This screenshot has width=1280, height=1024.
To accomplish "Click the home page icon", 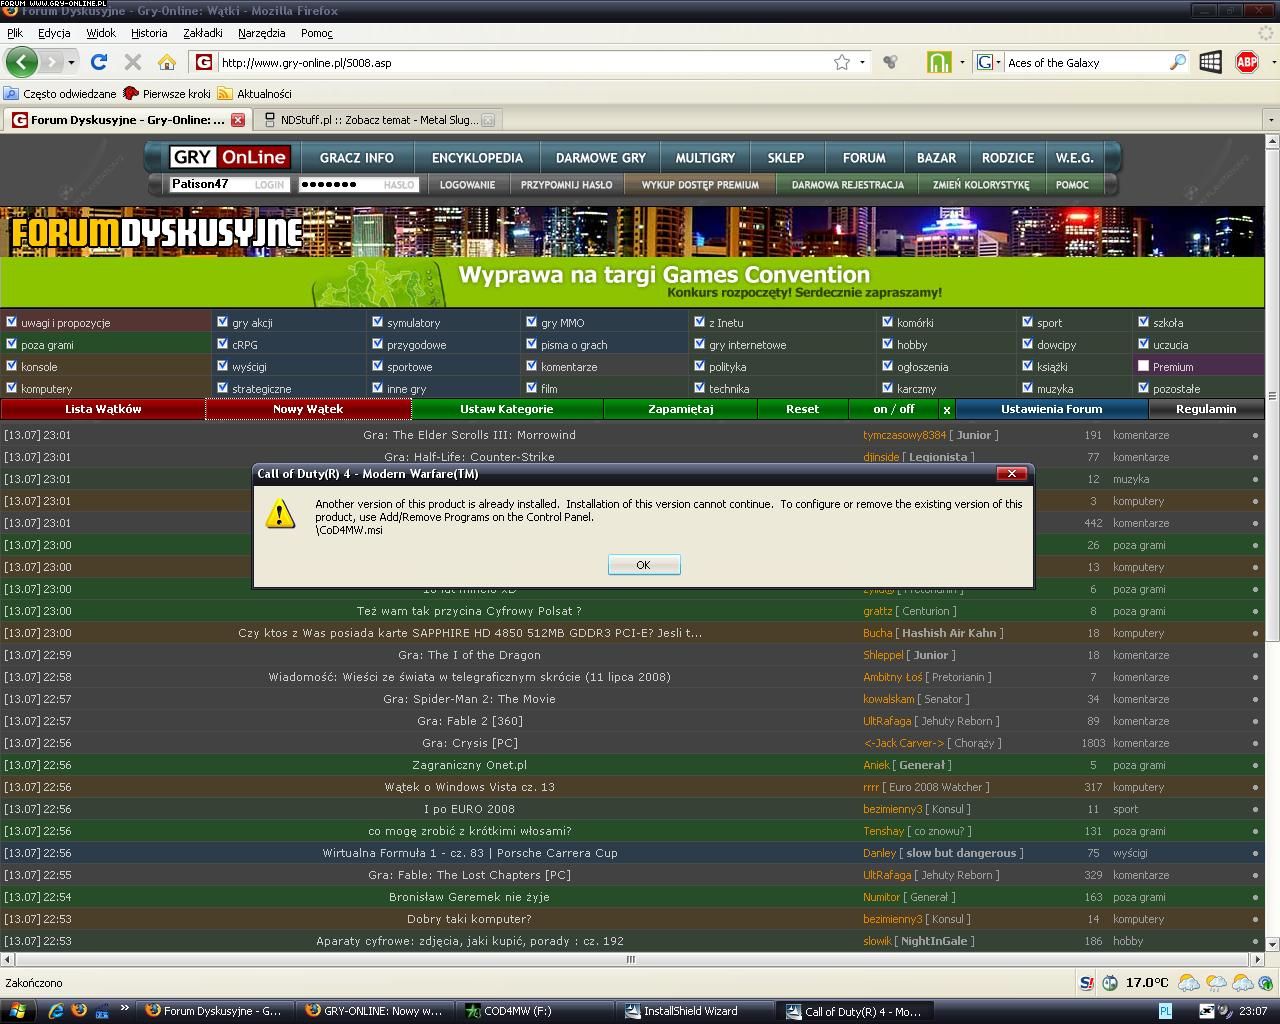I will coord(167,62).
